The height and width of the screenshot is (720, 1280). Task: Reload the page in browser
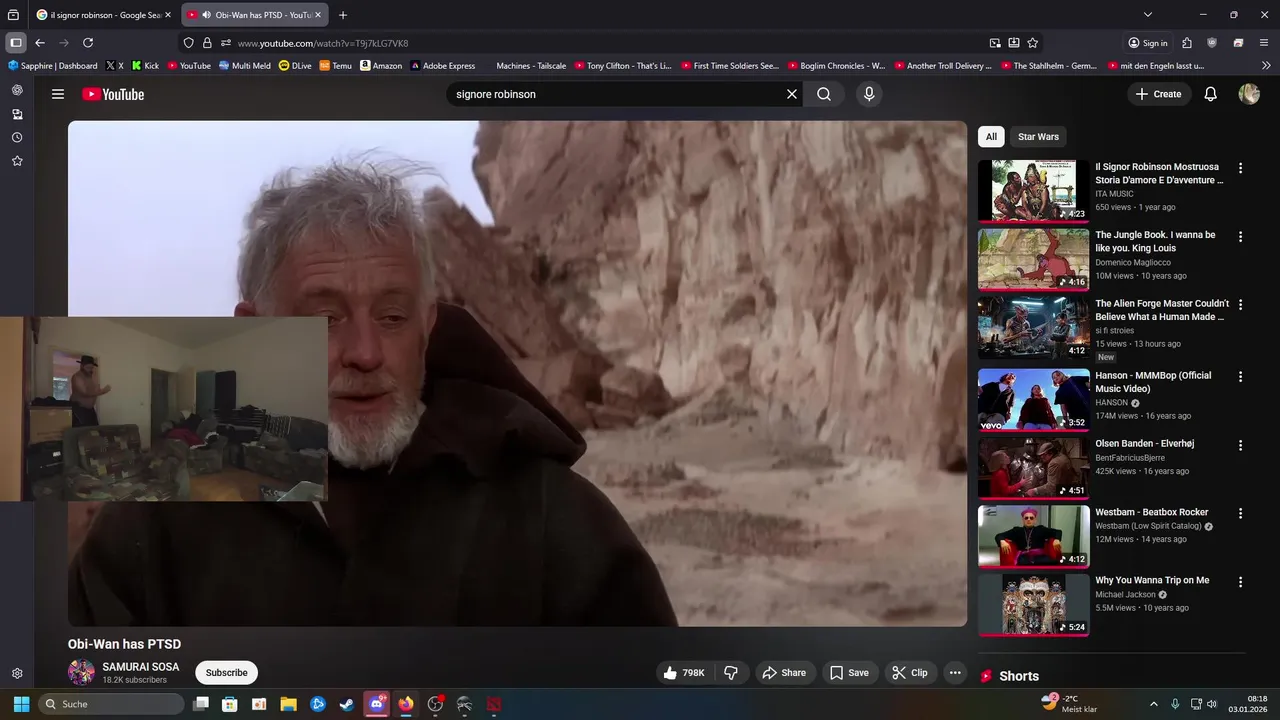(88, 43)
